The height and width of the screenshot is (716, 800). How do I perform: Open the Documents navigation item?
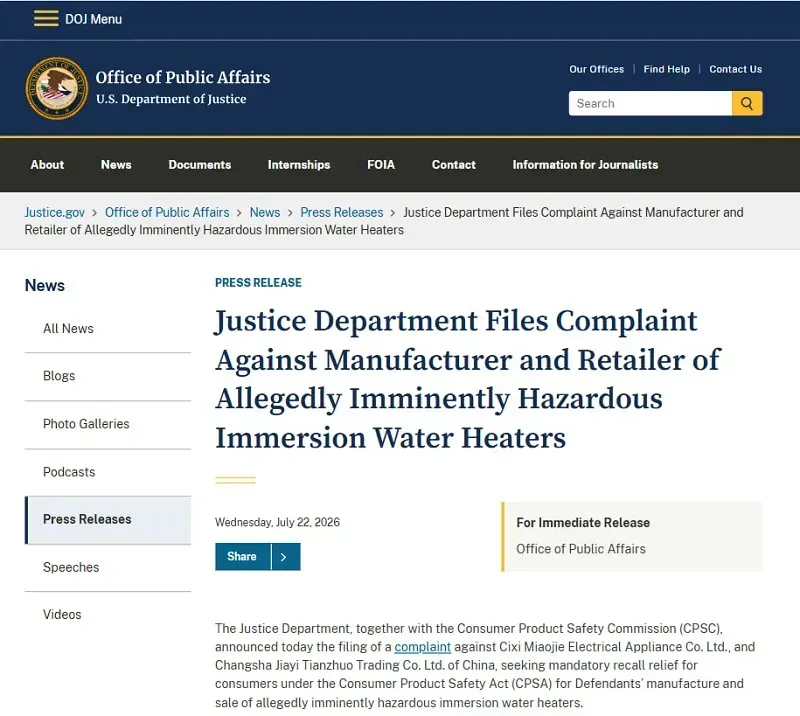[x=199, y=165]
